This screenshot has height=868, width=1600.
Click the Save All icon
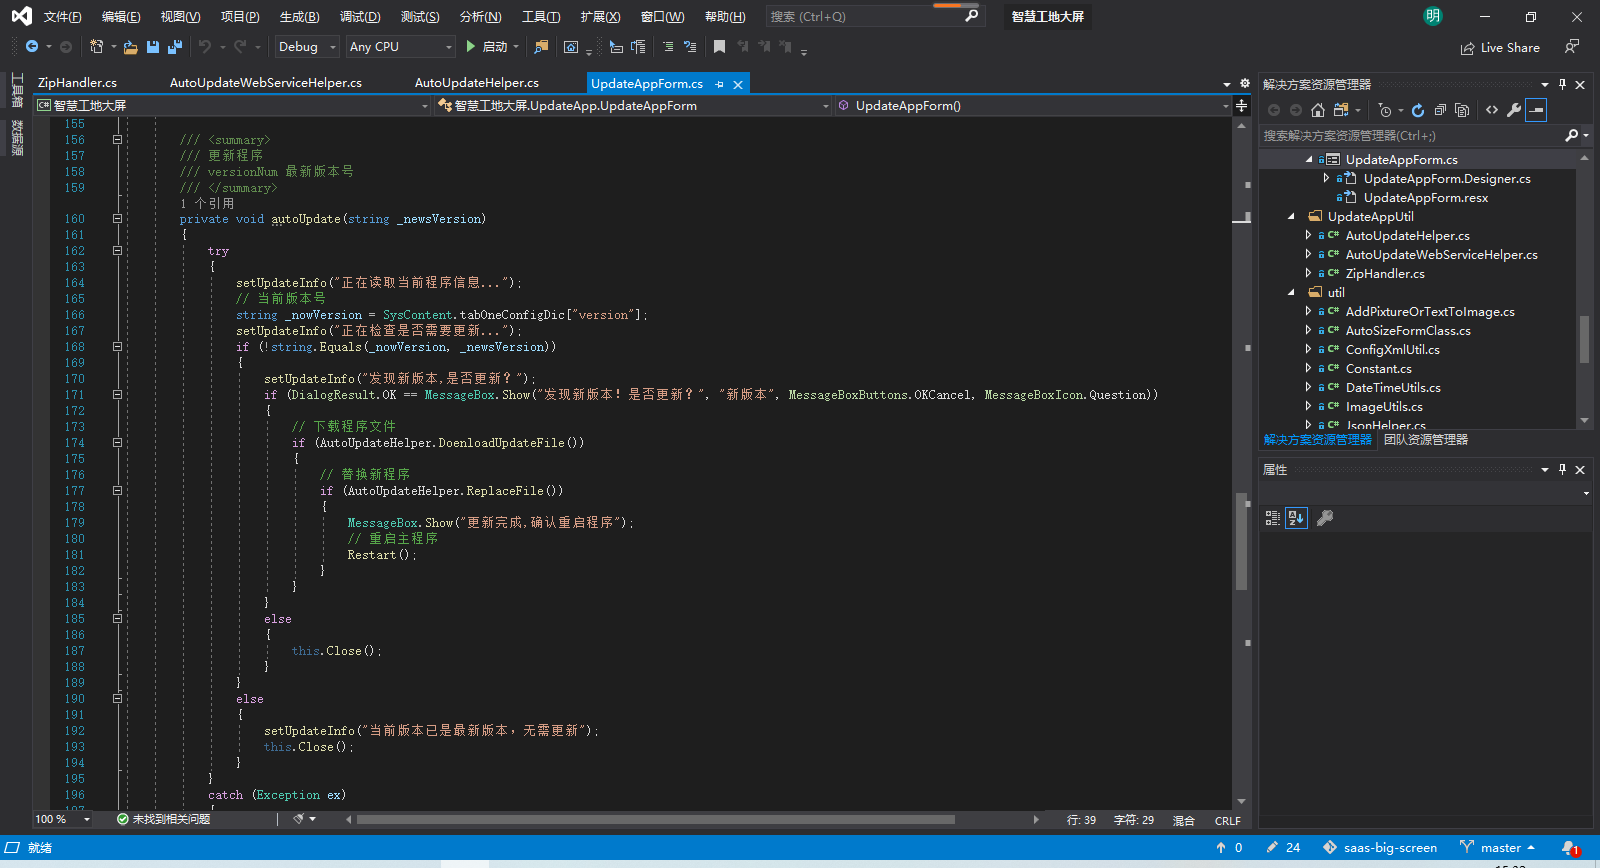point(175,47)
